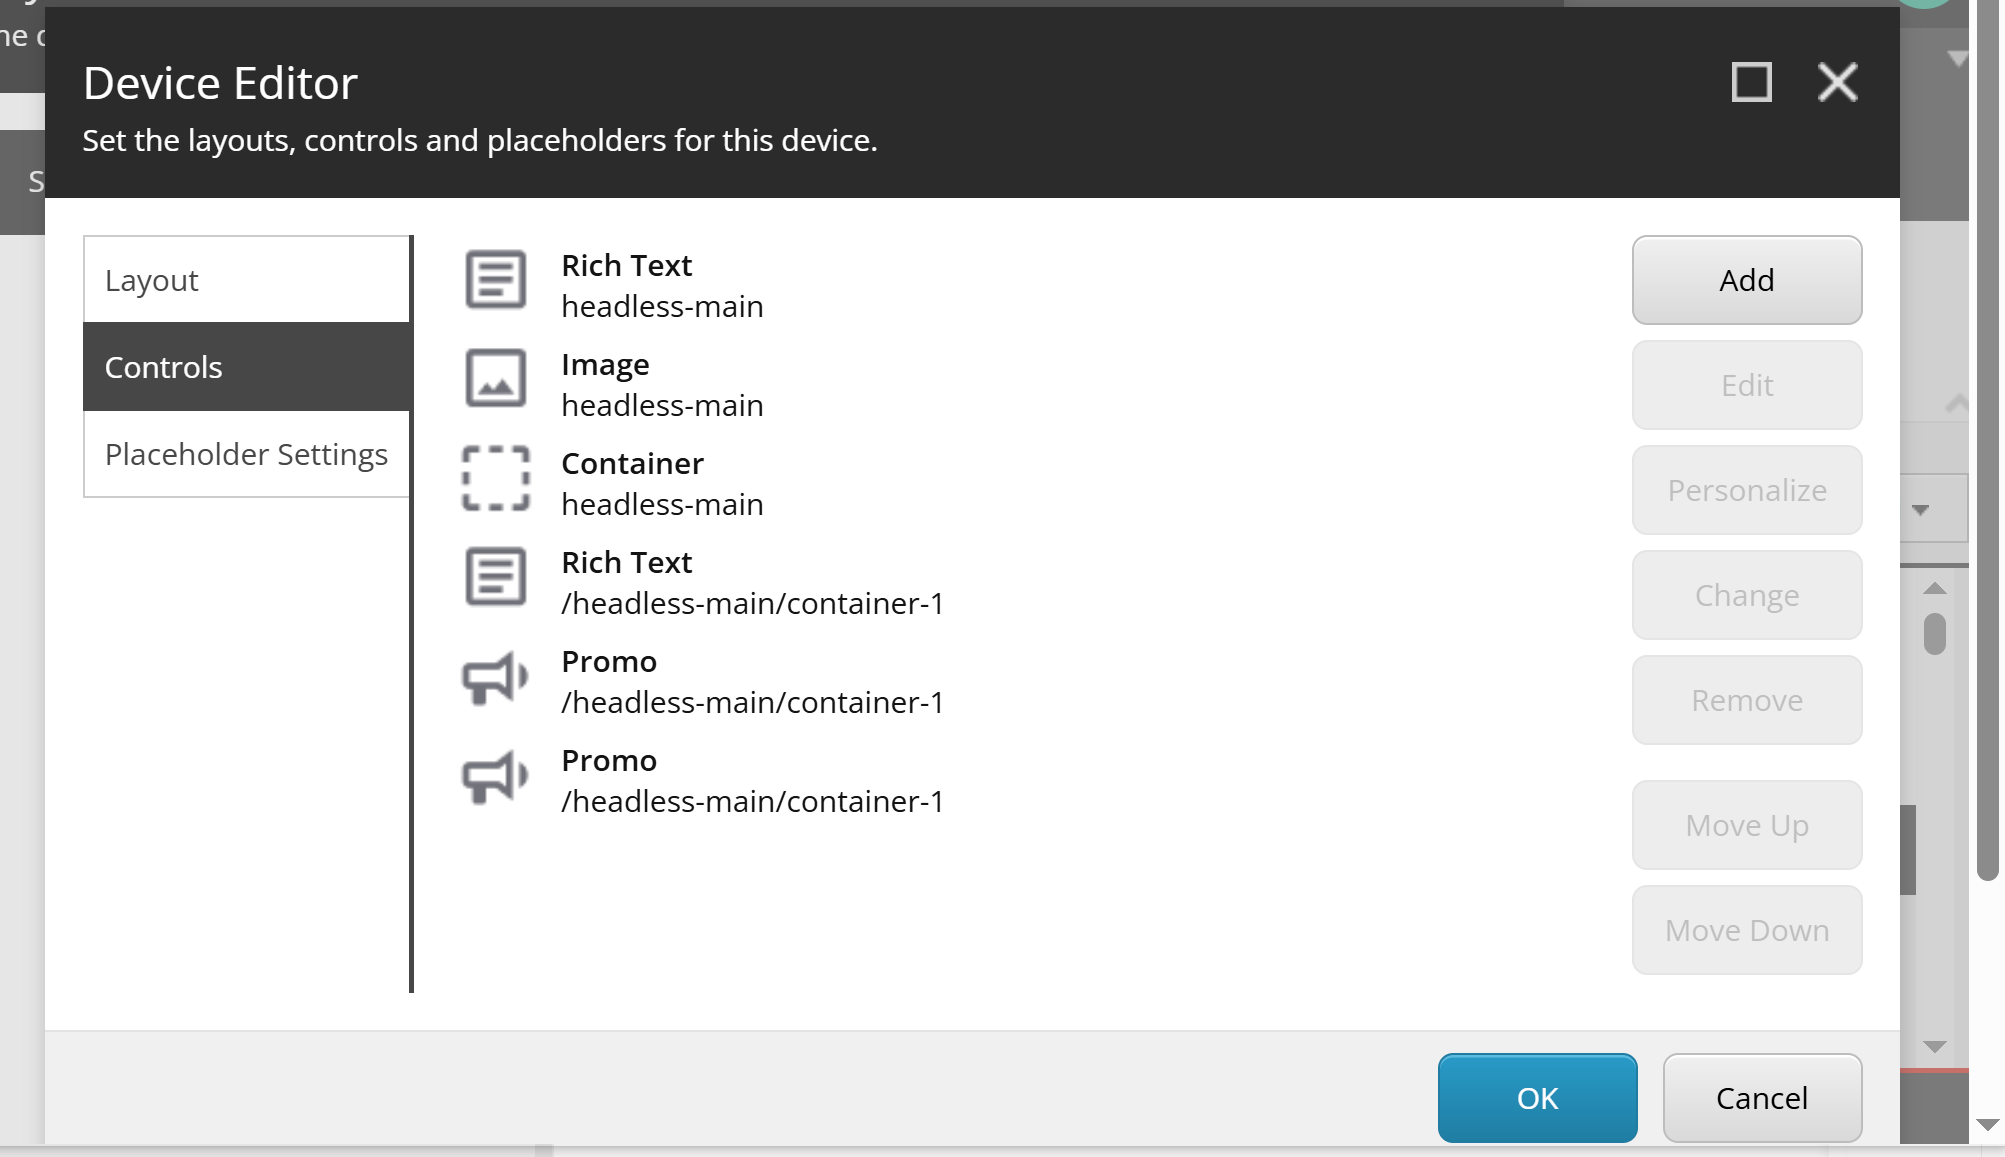Click the first Promo megaphone icon
The image size is (2005, 1157).
[495, 677]
